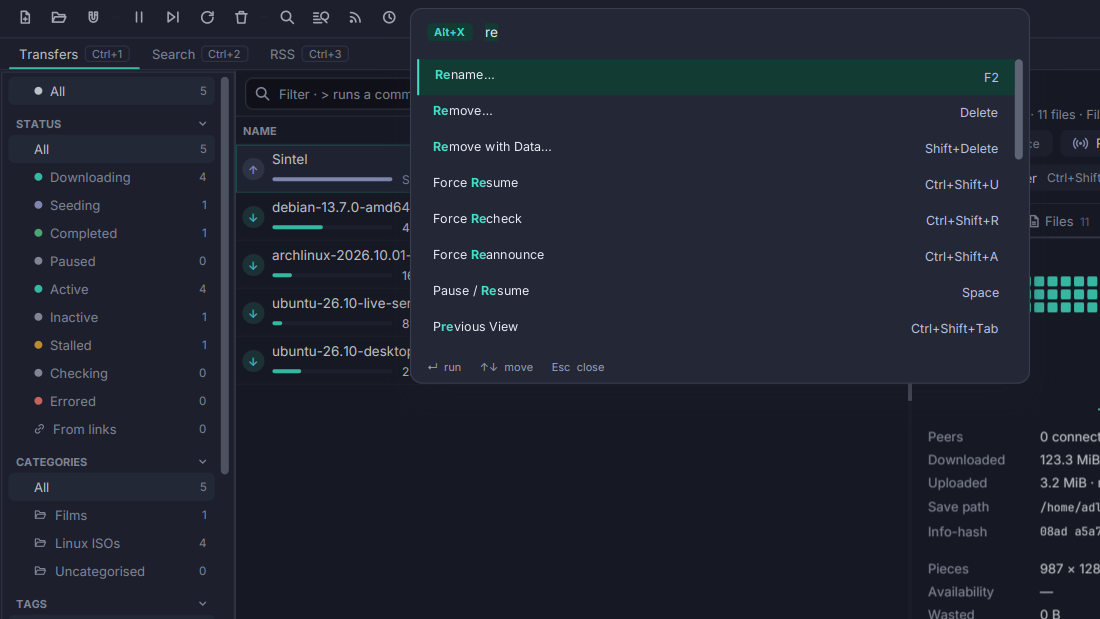Collapse the STATUS section chevron
Screen dimensions: 1100x619
pyautogui.click(x=203, y=124)
